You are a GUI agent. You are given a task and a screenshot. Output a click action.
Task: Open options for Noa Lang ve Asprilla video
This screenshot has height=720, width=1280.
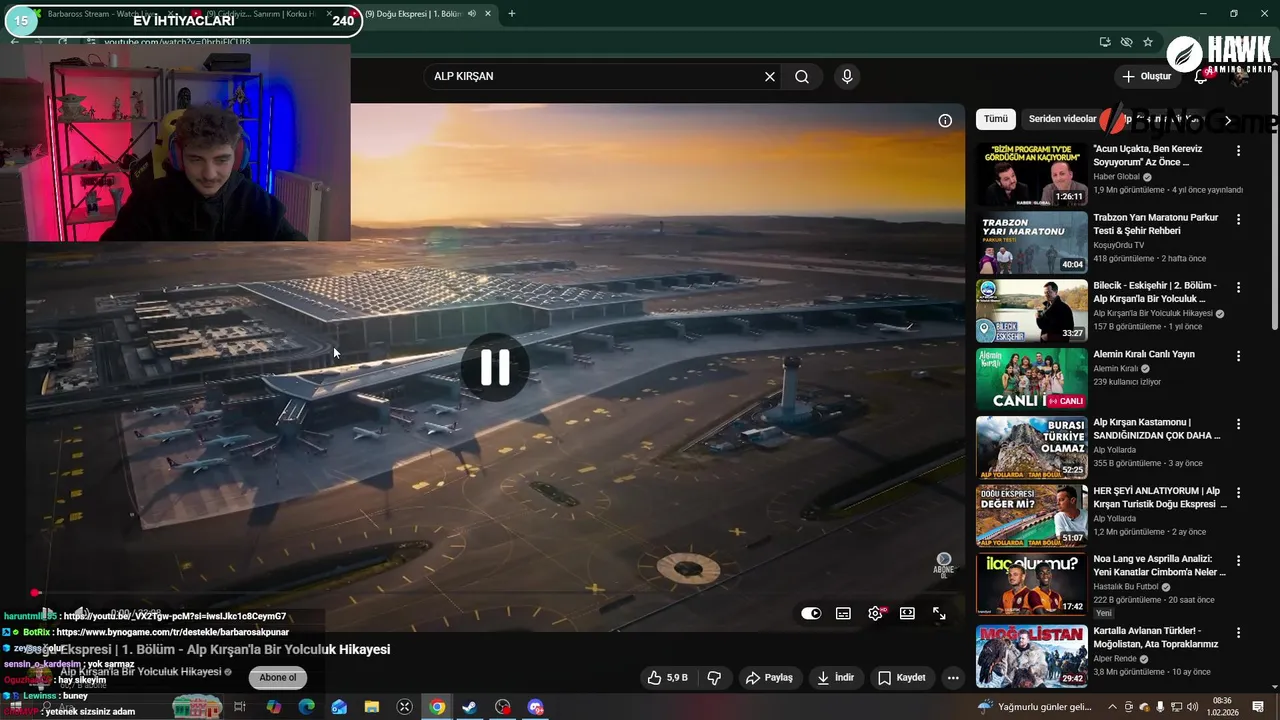pyautogui.click(x=1238, y=561)
